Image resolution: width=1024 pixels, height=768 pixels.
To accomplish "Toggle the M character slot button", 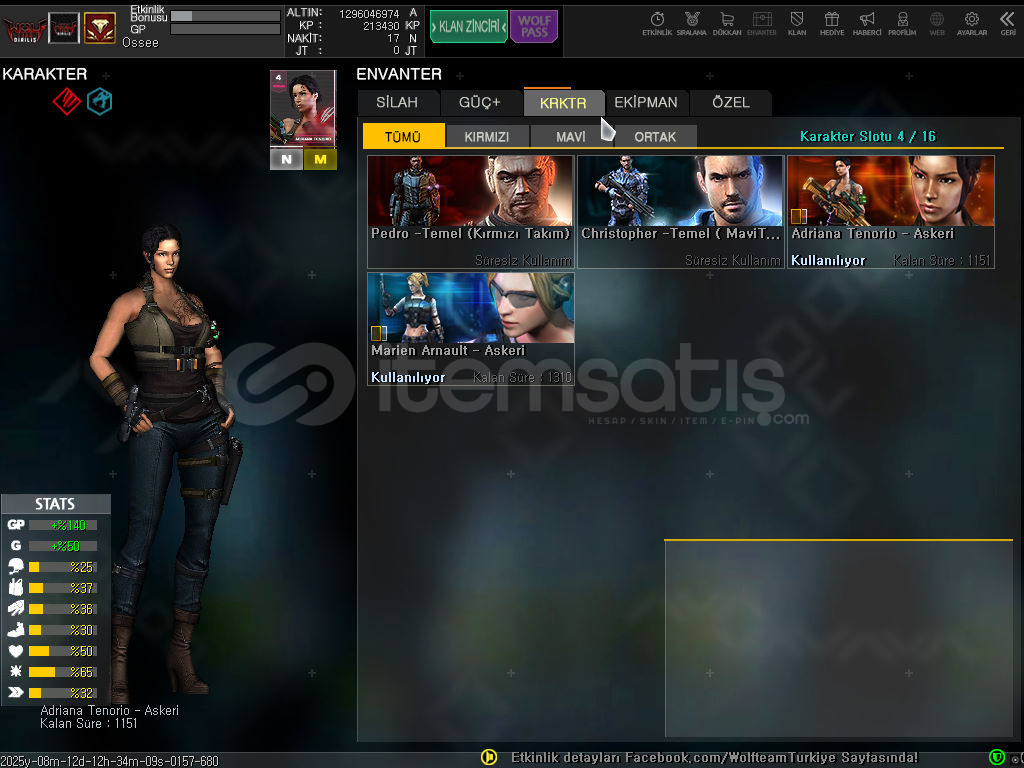I will point(320,159).
